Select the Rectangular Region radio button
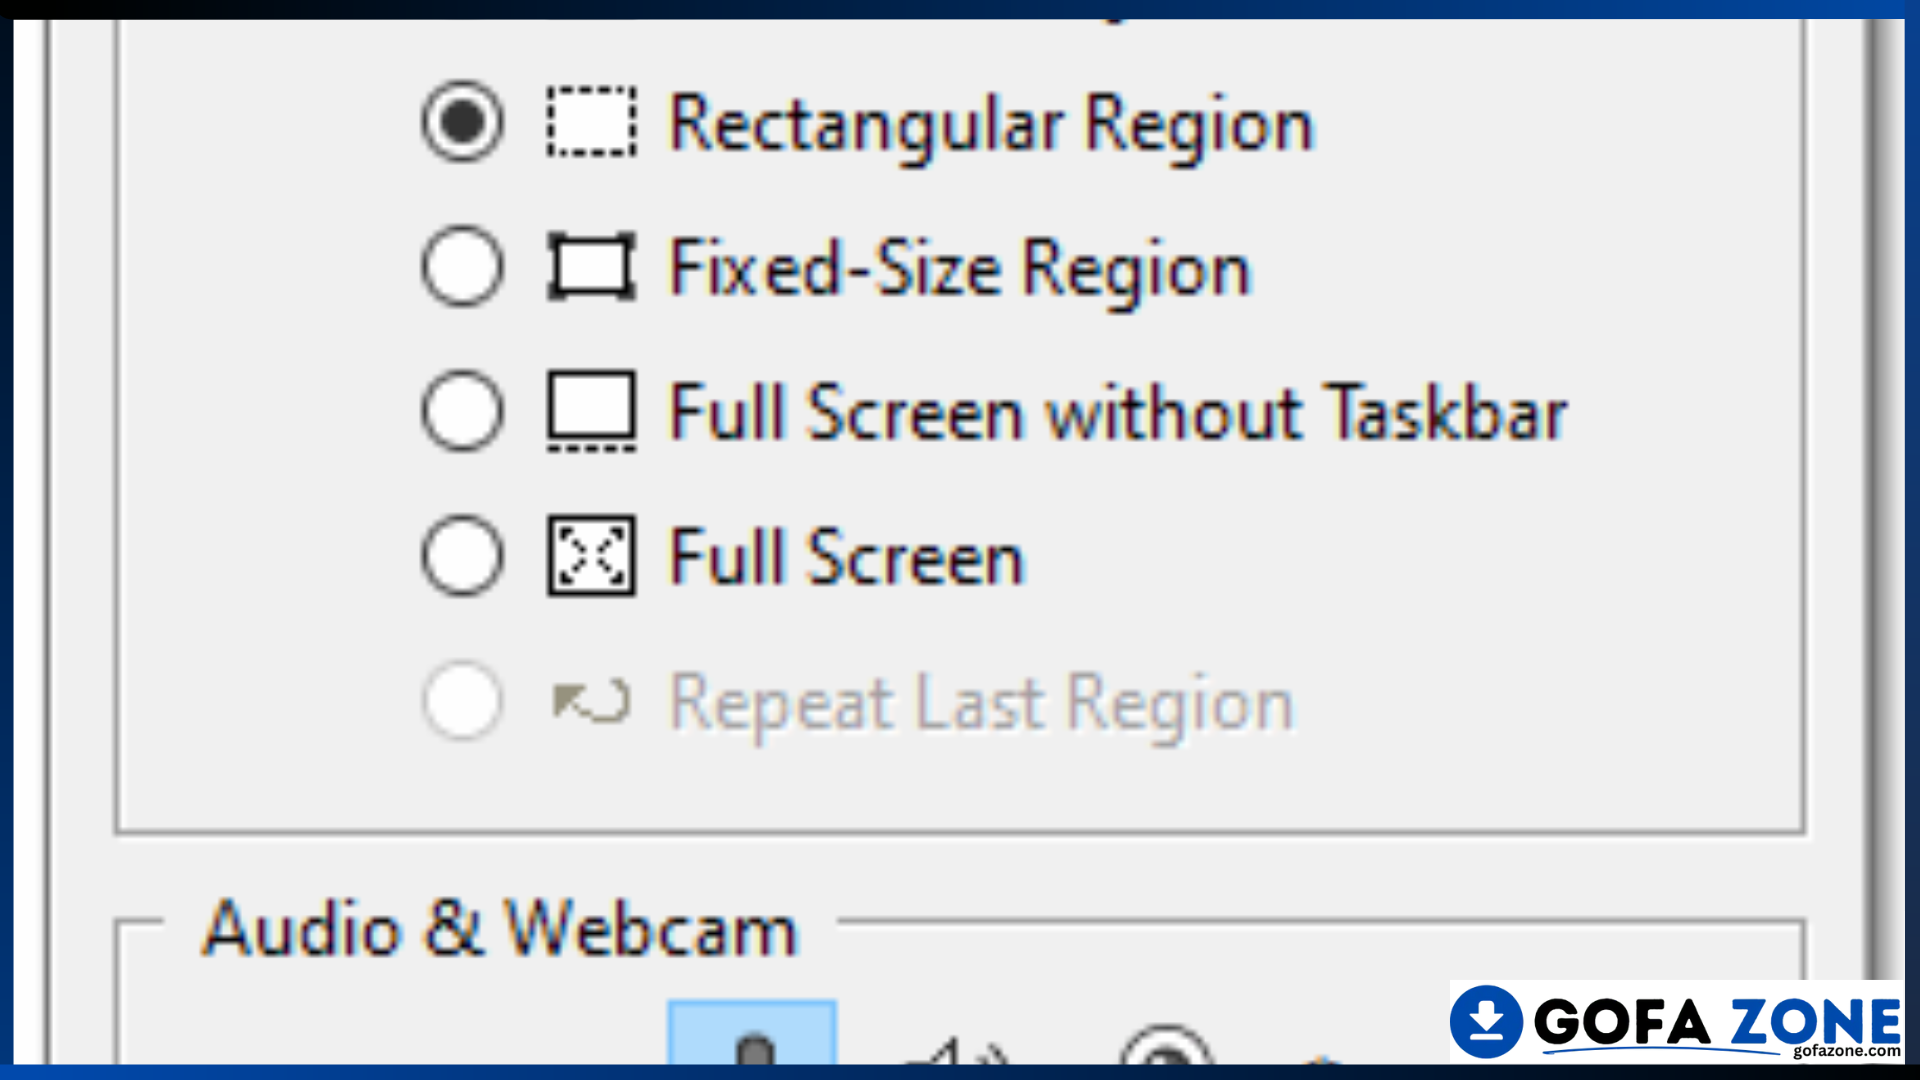 [x=461, y=122]
